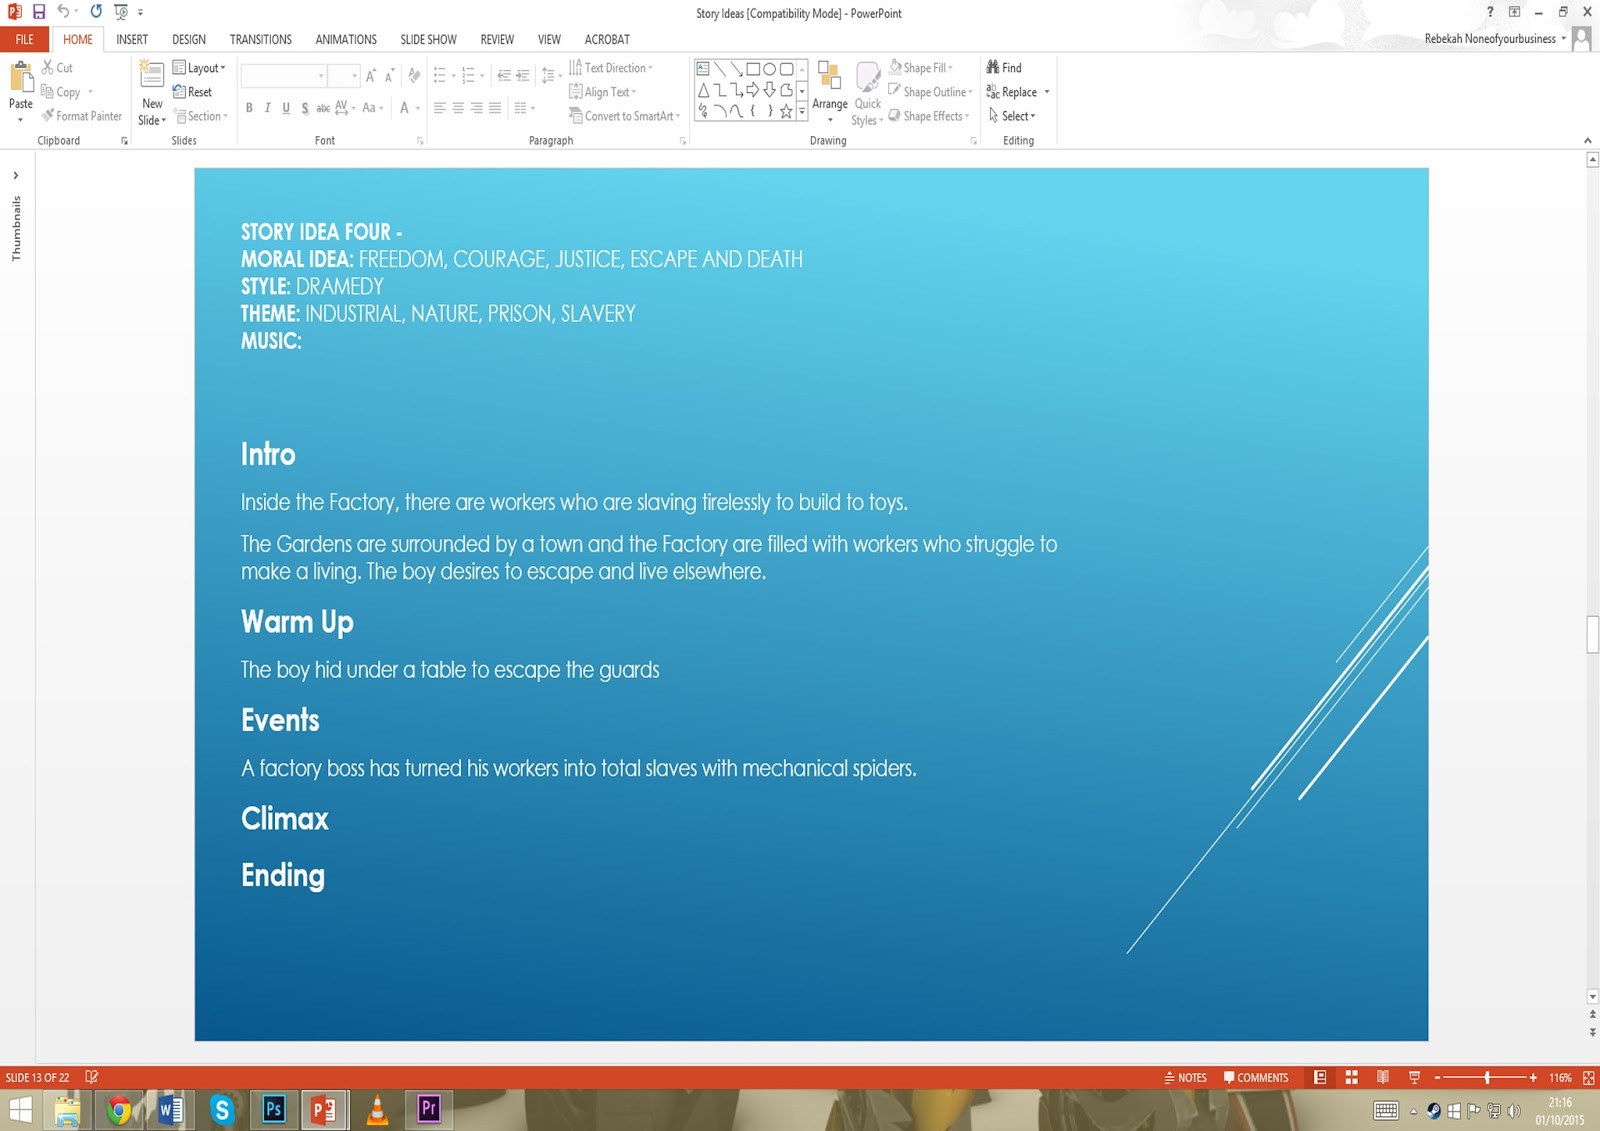Open the font name combo box
The image size is (1600, 1131).
point(284,76)
